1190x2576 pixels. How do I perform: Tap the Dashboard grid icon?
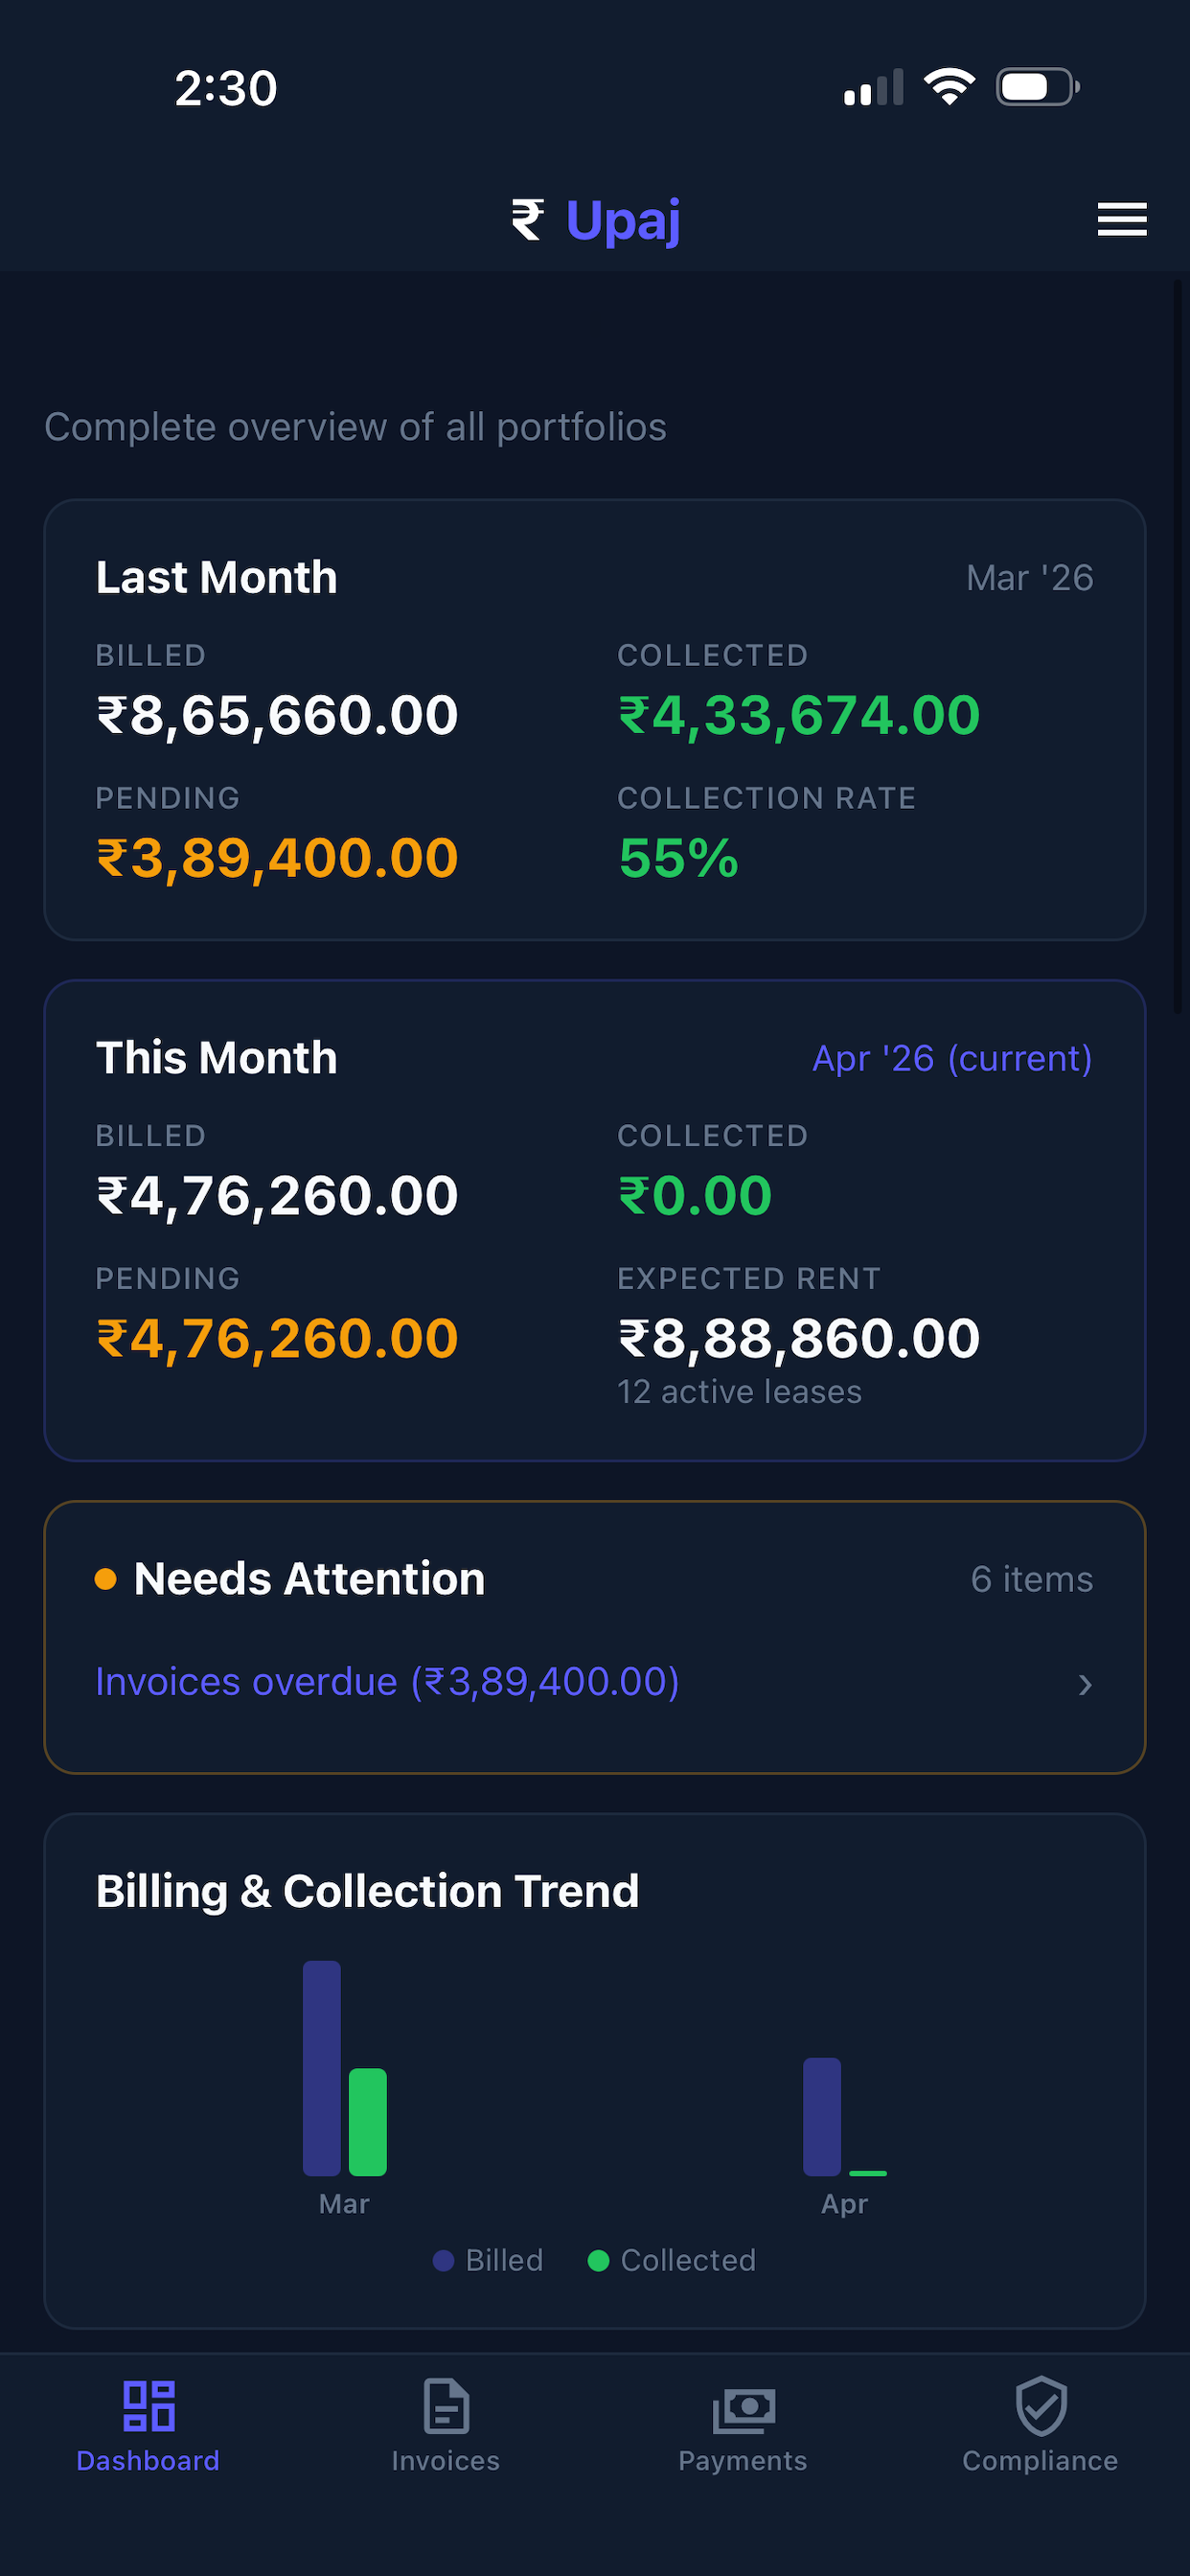(x=149, y=2405)
